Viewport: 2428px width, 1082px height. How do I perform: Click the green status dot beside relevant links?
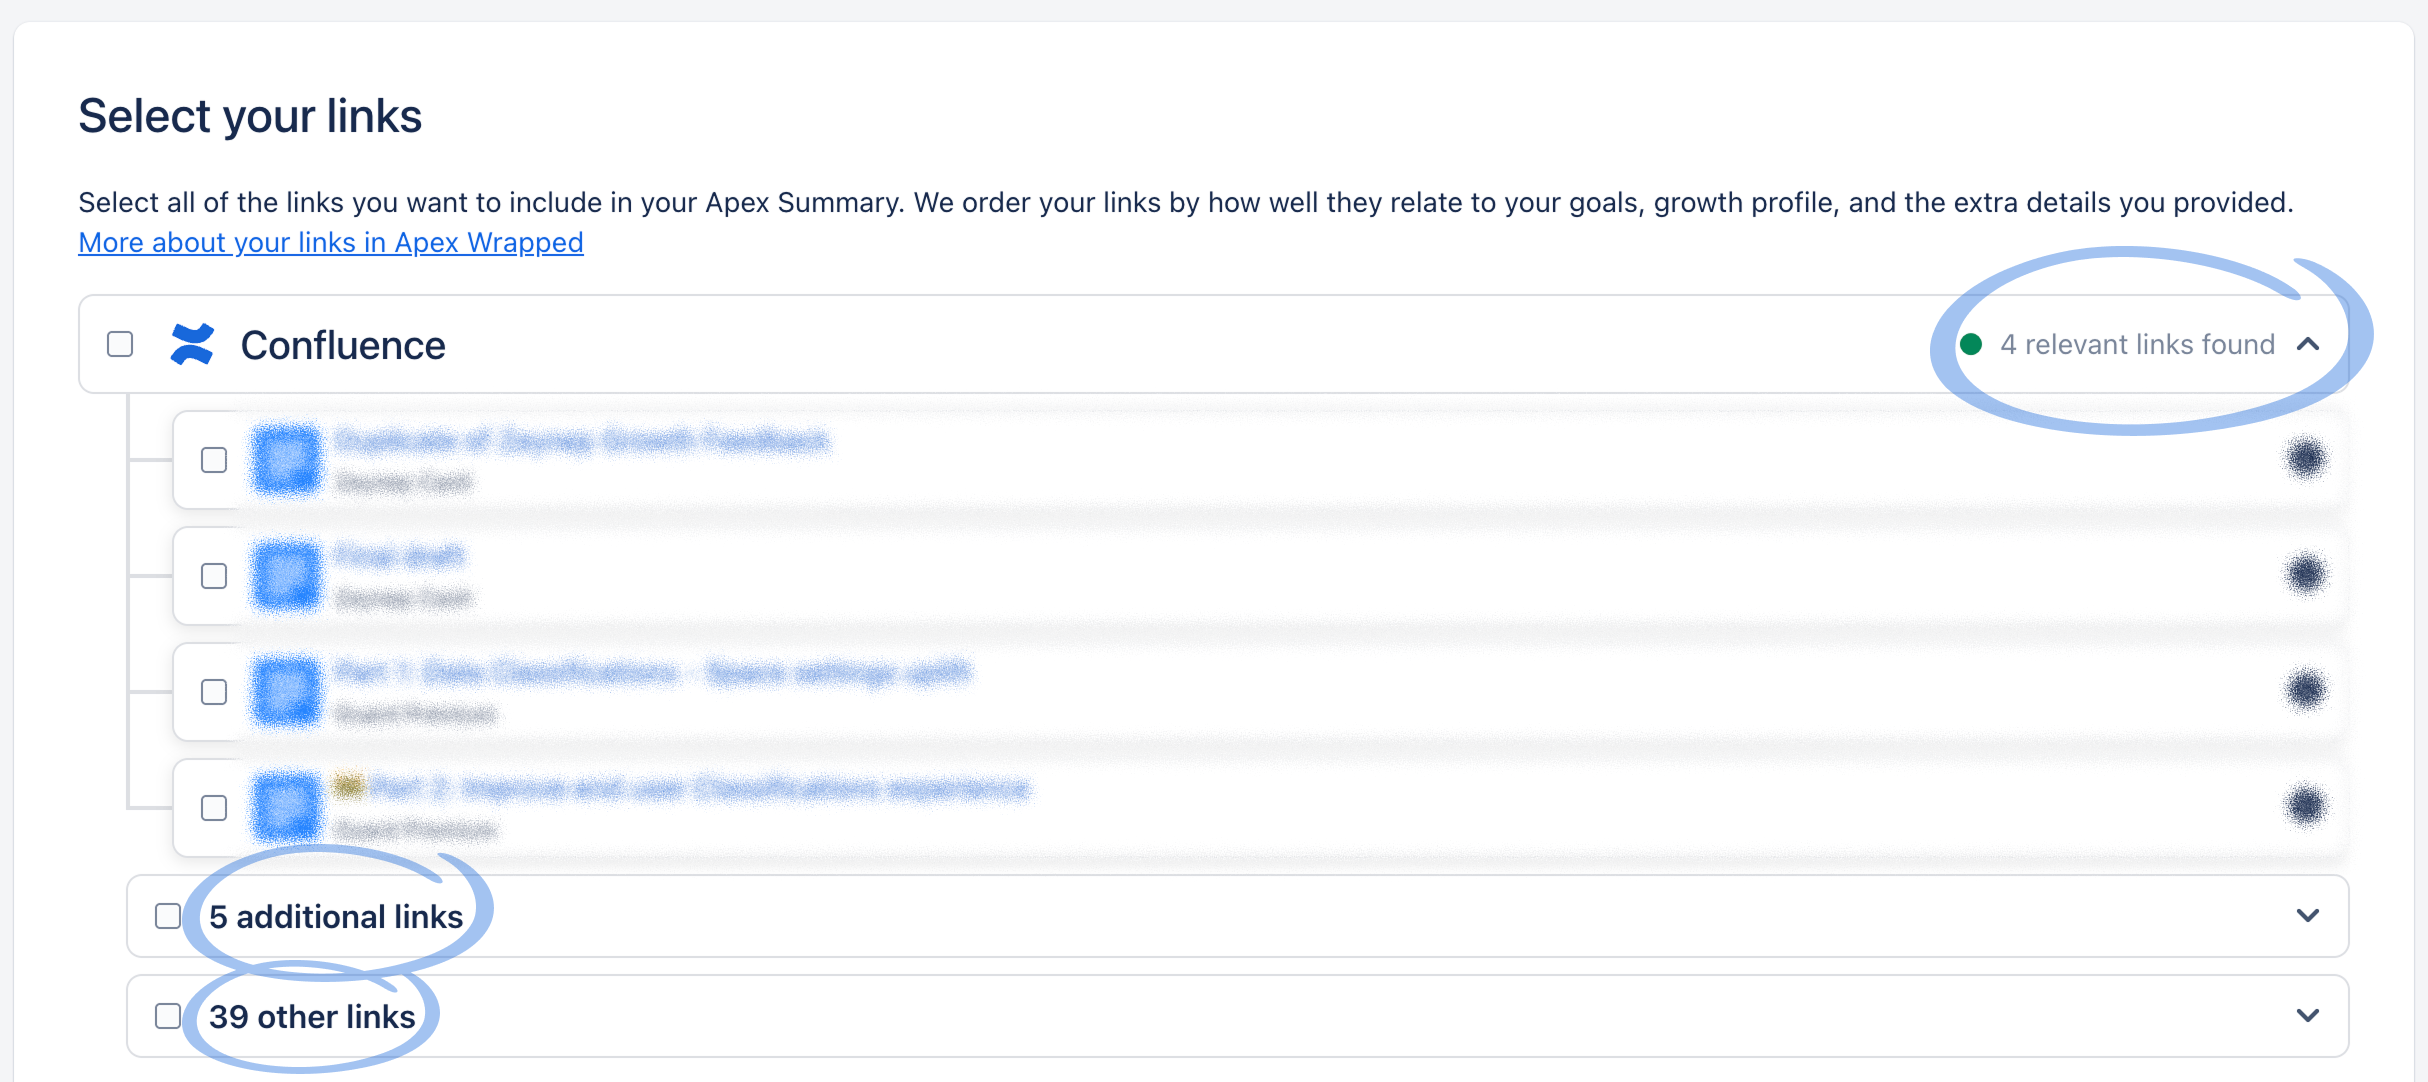click(x=1971, y=344)
